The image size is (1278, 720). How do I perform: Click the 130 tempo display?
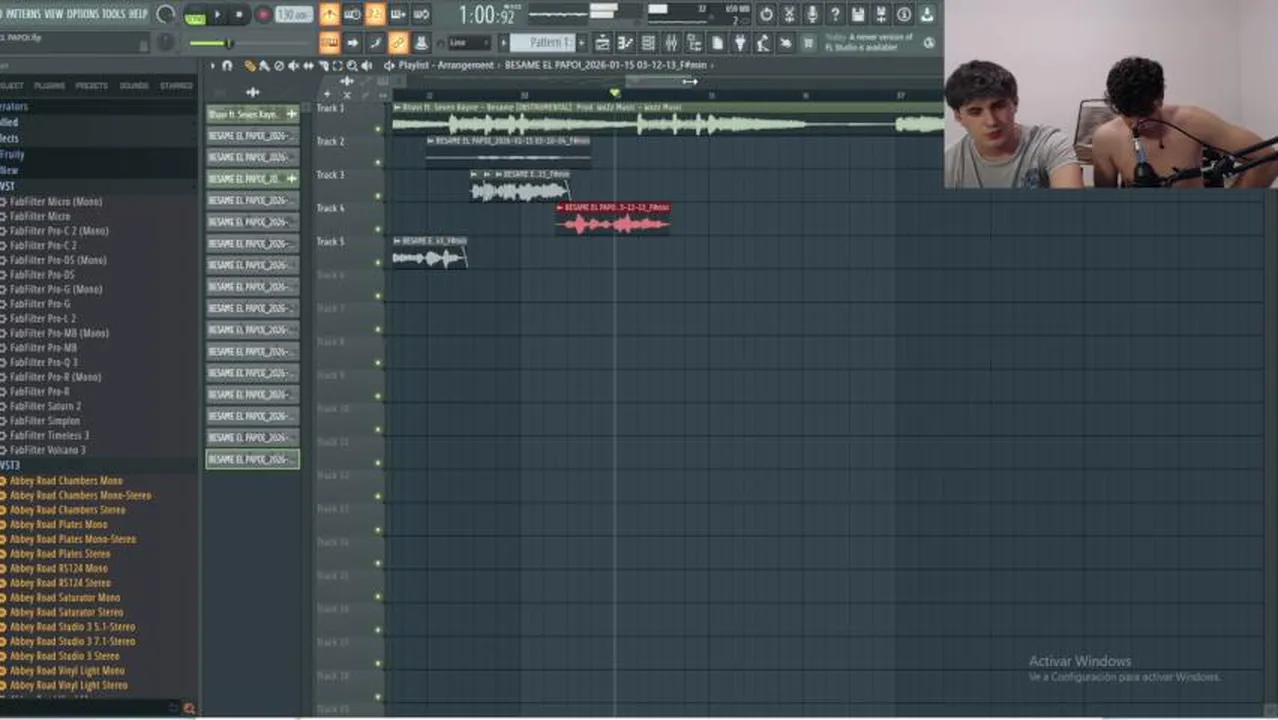pyautogui.click(x=294, y=15)
